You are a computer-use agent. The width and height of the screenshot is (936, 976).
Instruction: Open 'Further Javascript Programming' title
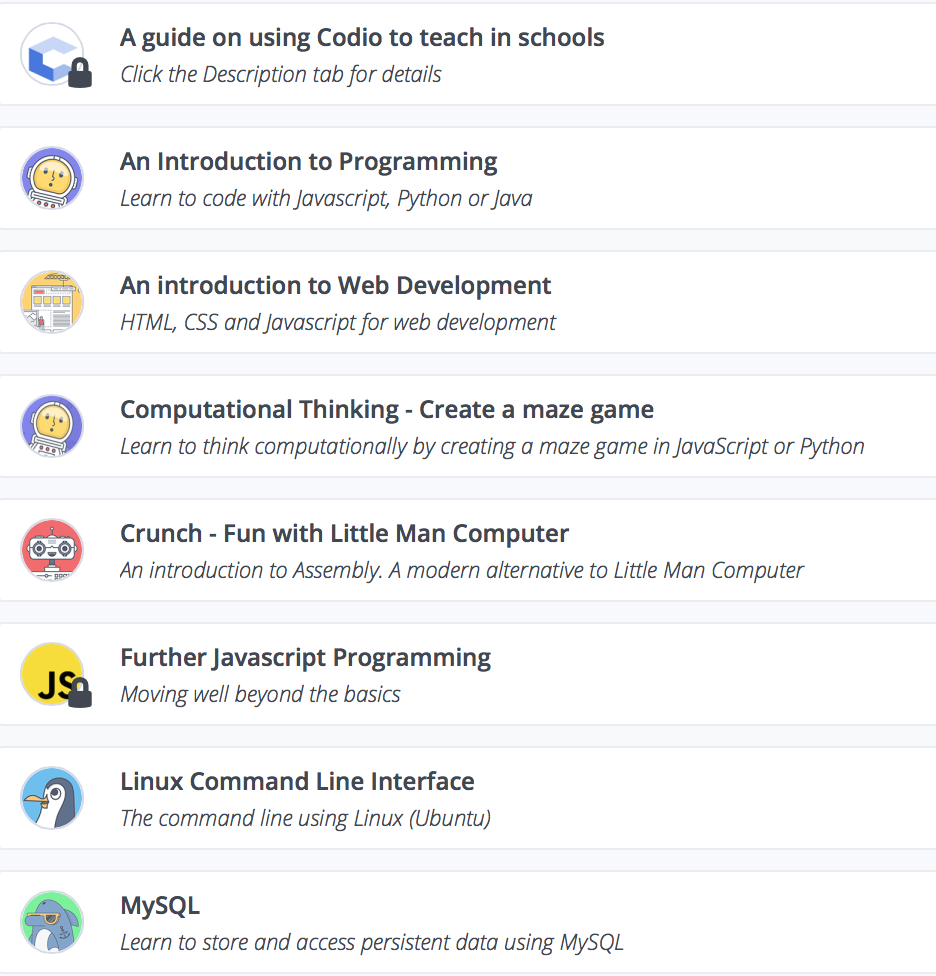tap(305, 658)
